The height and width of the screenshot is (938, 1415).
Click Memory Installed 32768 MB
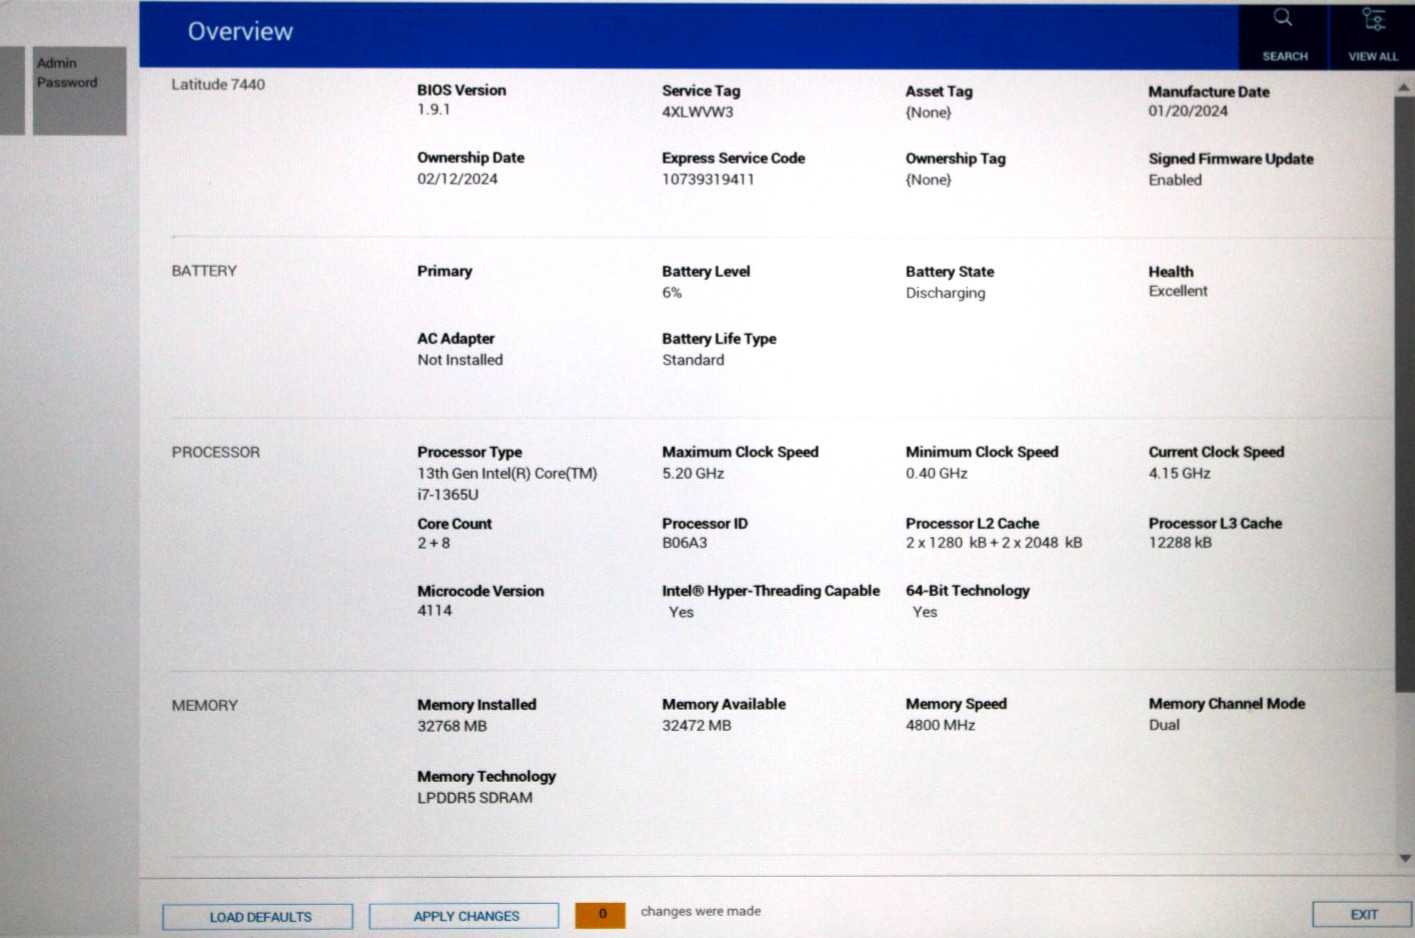[x=452, y=726]
